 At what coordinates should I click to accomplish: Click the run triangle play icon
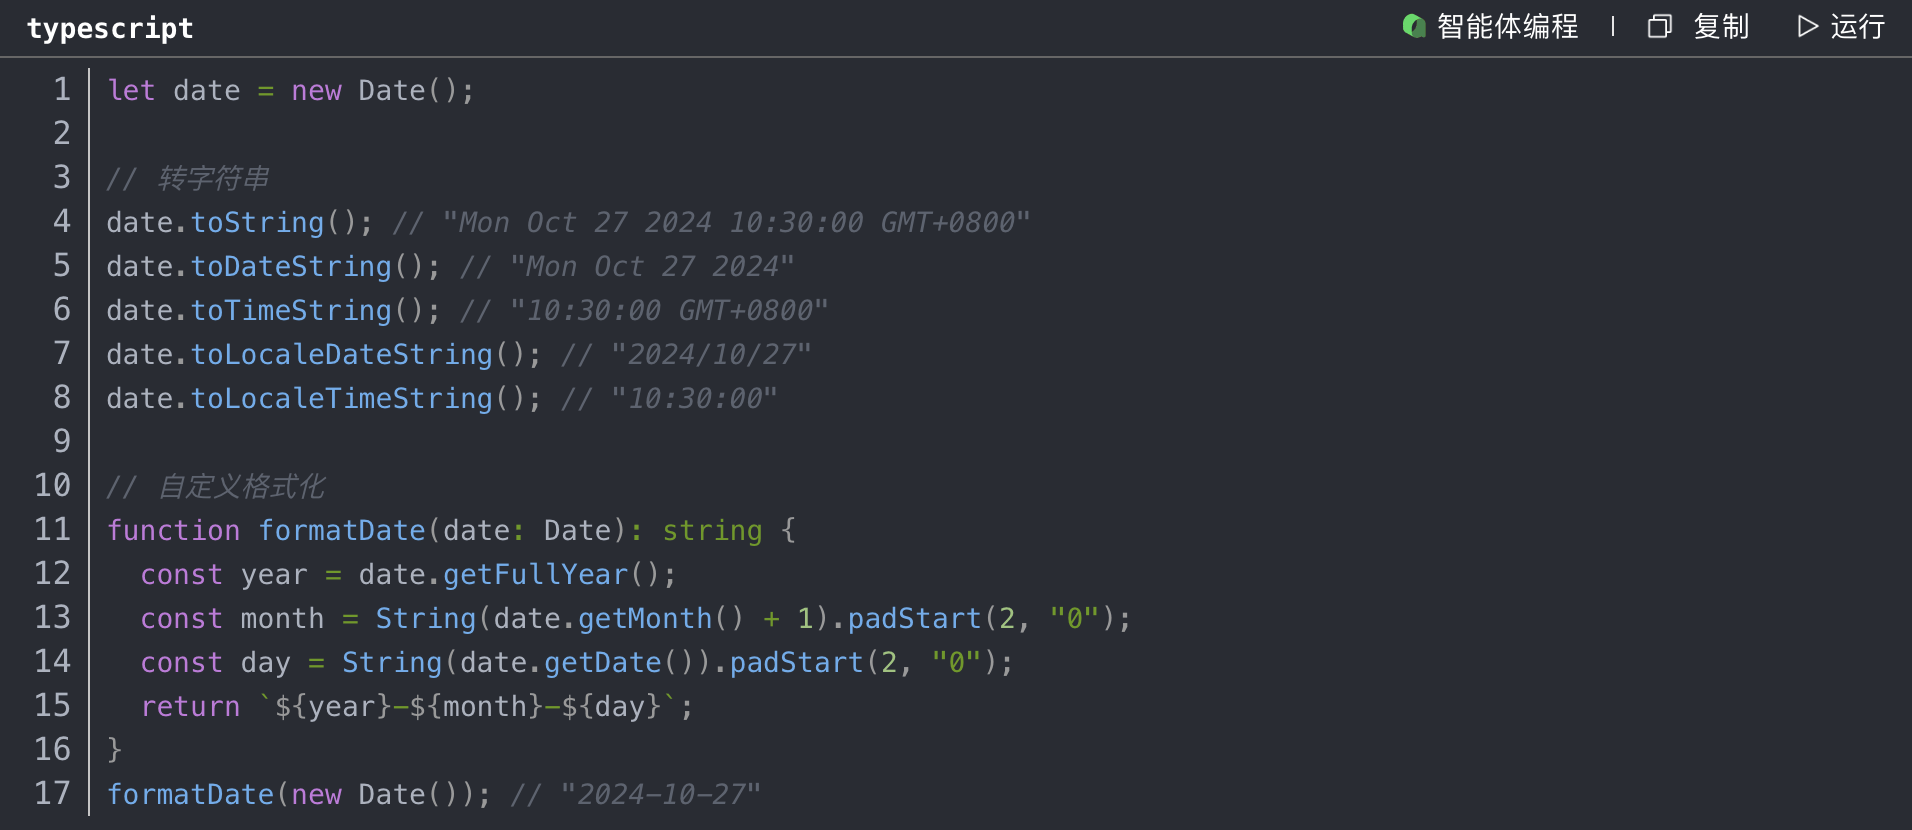point(1807,26)
